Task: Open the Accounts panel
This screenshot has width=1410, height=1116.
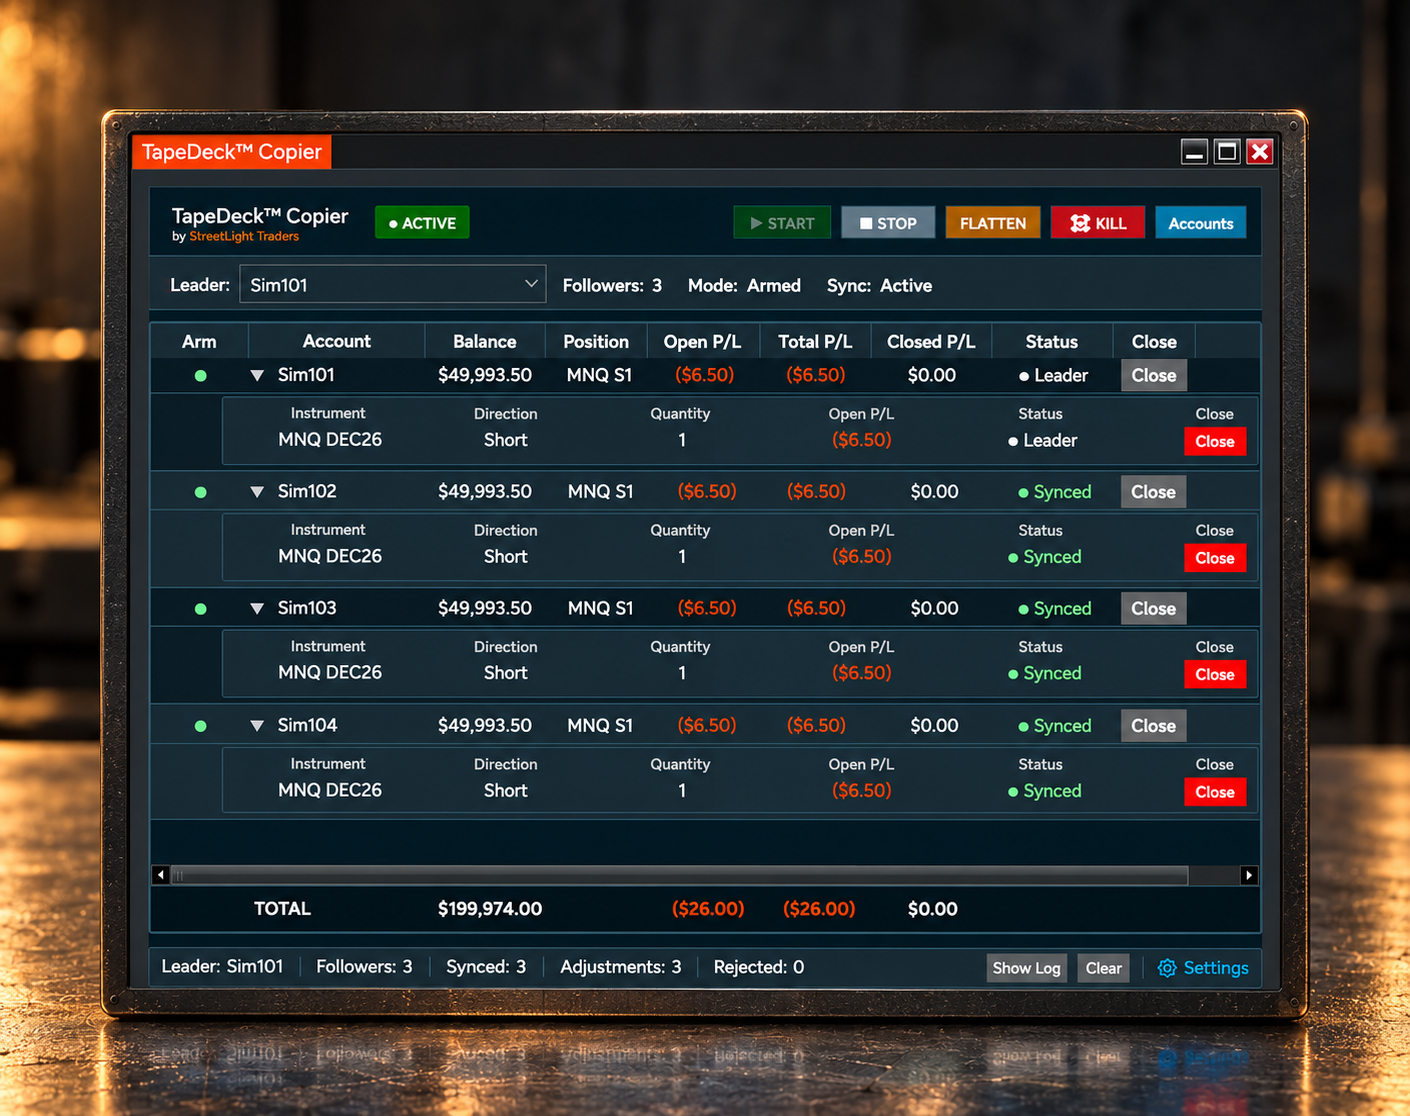Action: [x=1201, y=223]
